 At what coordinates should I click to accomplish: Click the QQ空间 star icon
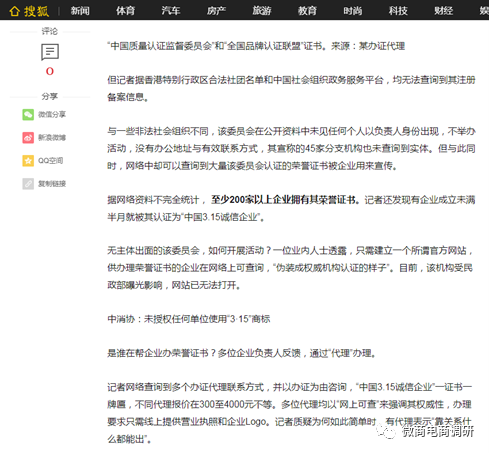click(x=28, y=160)
